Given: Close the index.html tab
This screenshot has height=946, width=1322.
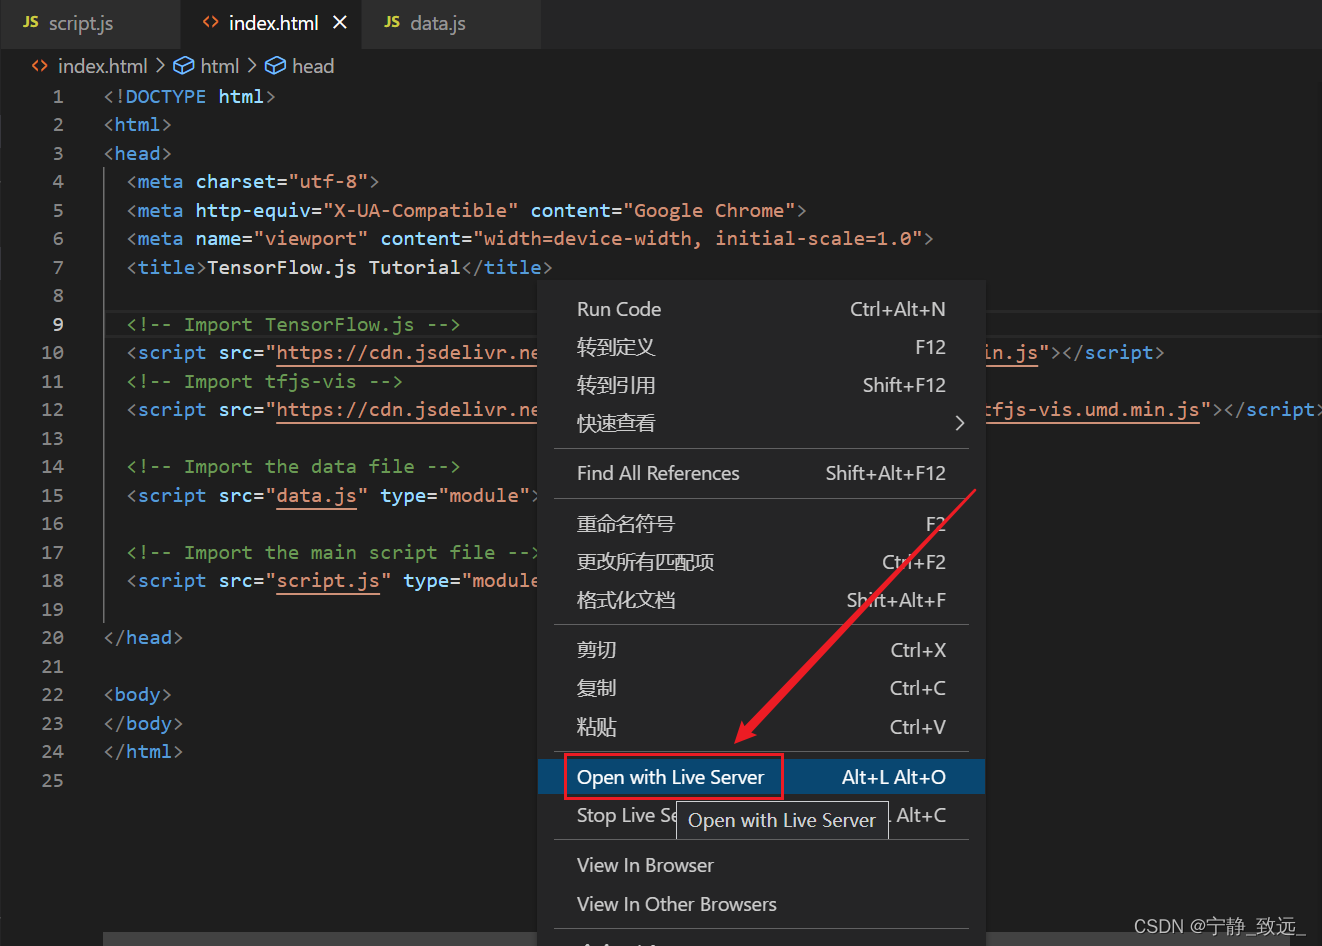Looking at the screenshot, I should [340, 22].
